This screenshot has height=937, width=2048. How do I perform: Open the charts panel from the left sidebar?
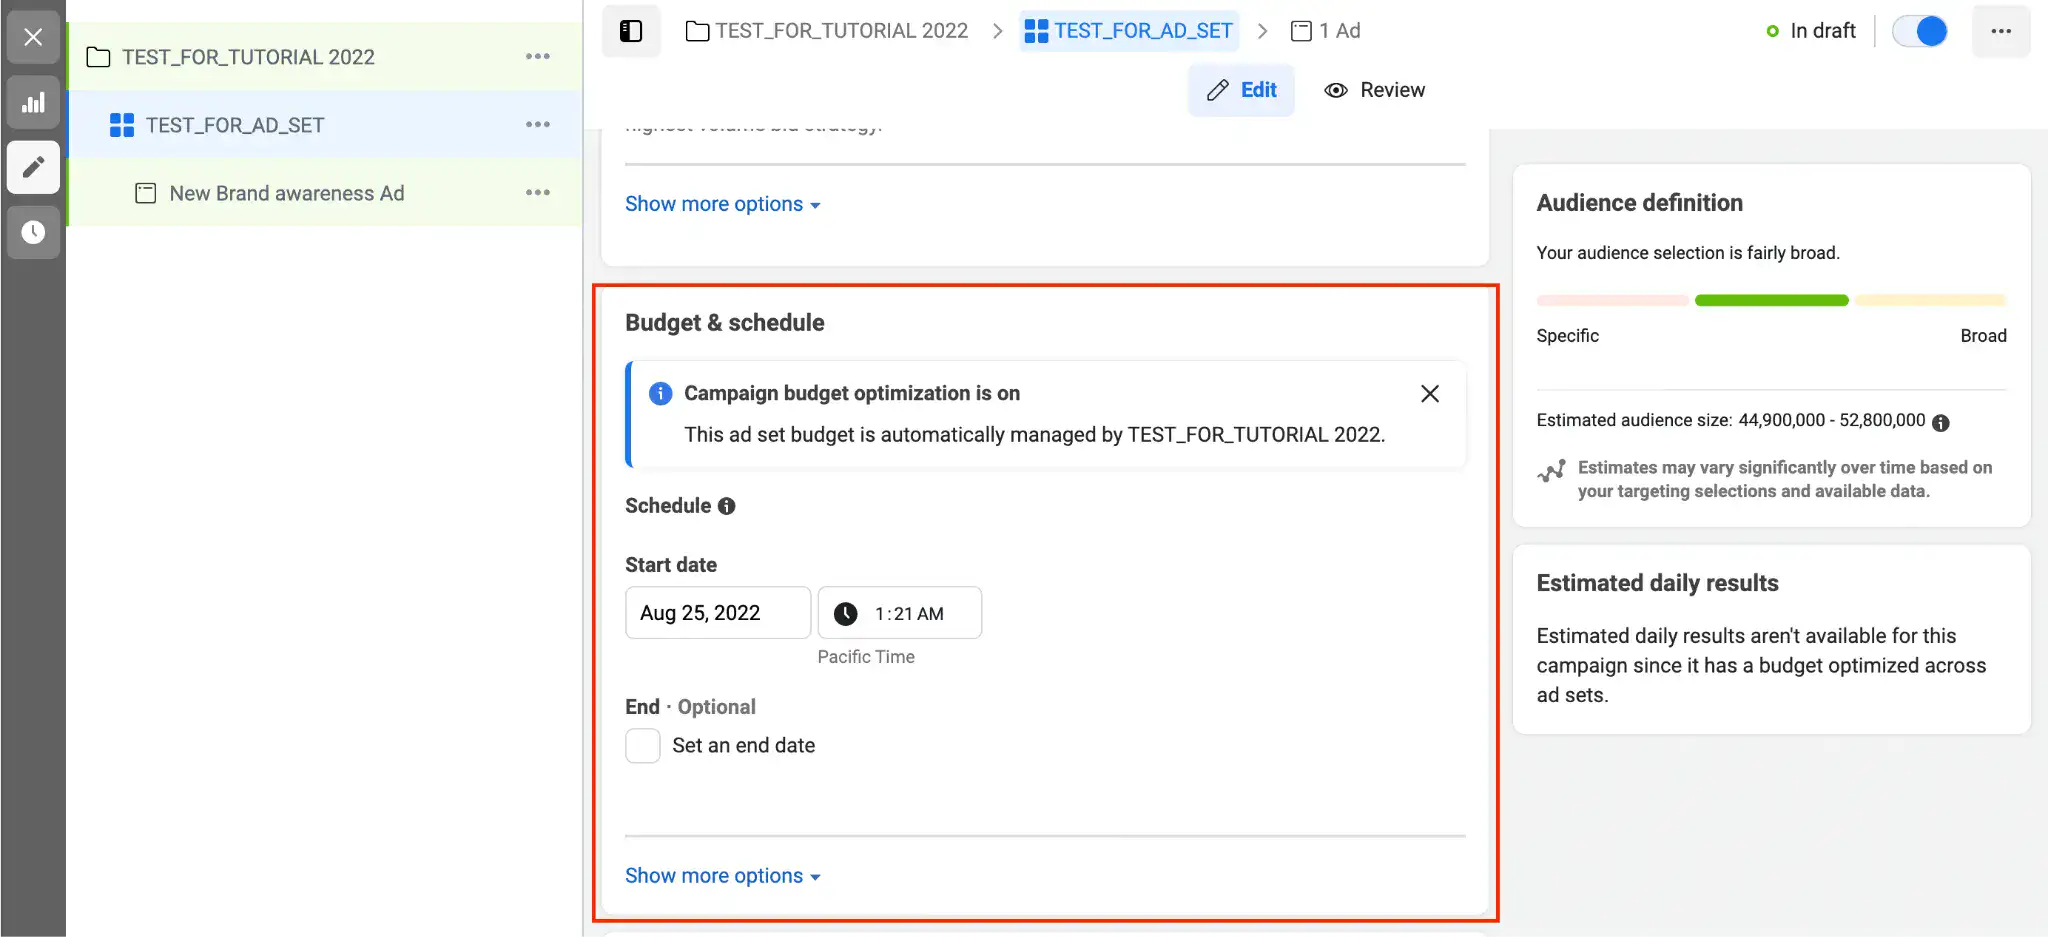33,102
